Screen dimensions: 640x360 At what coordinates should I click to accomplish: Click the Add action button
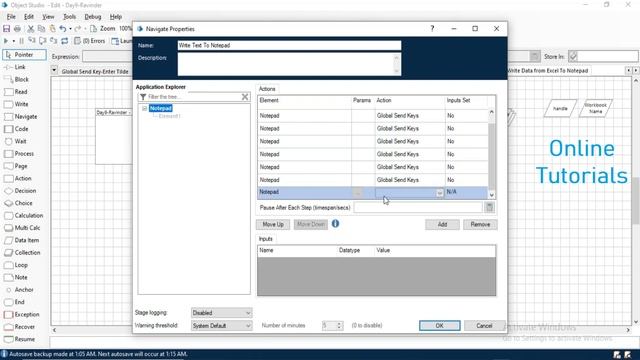442,224
